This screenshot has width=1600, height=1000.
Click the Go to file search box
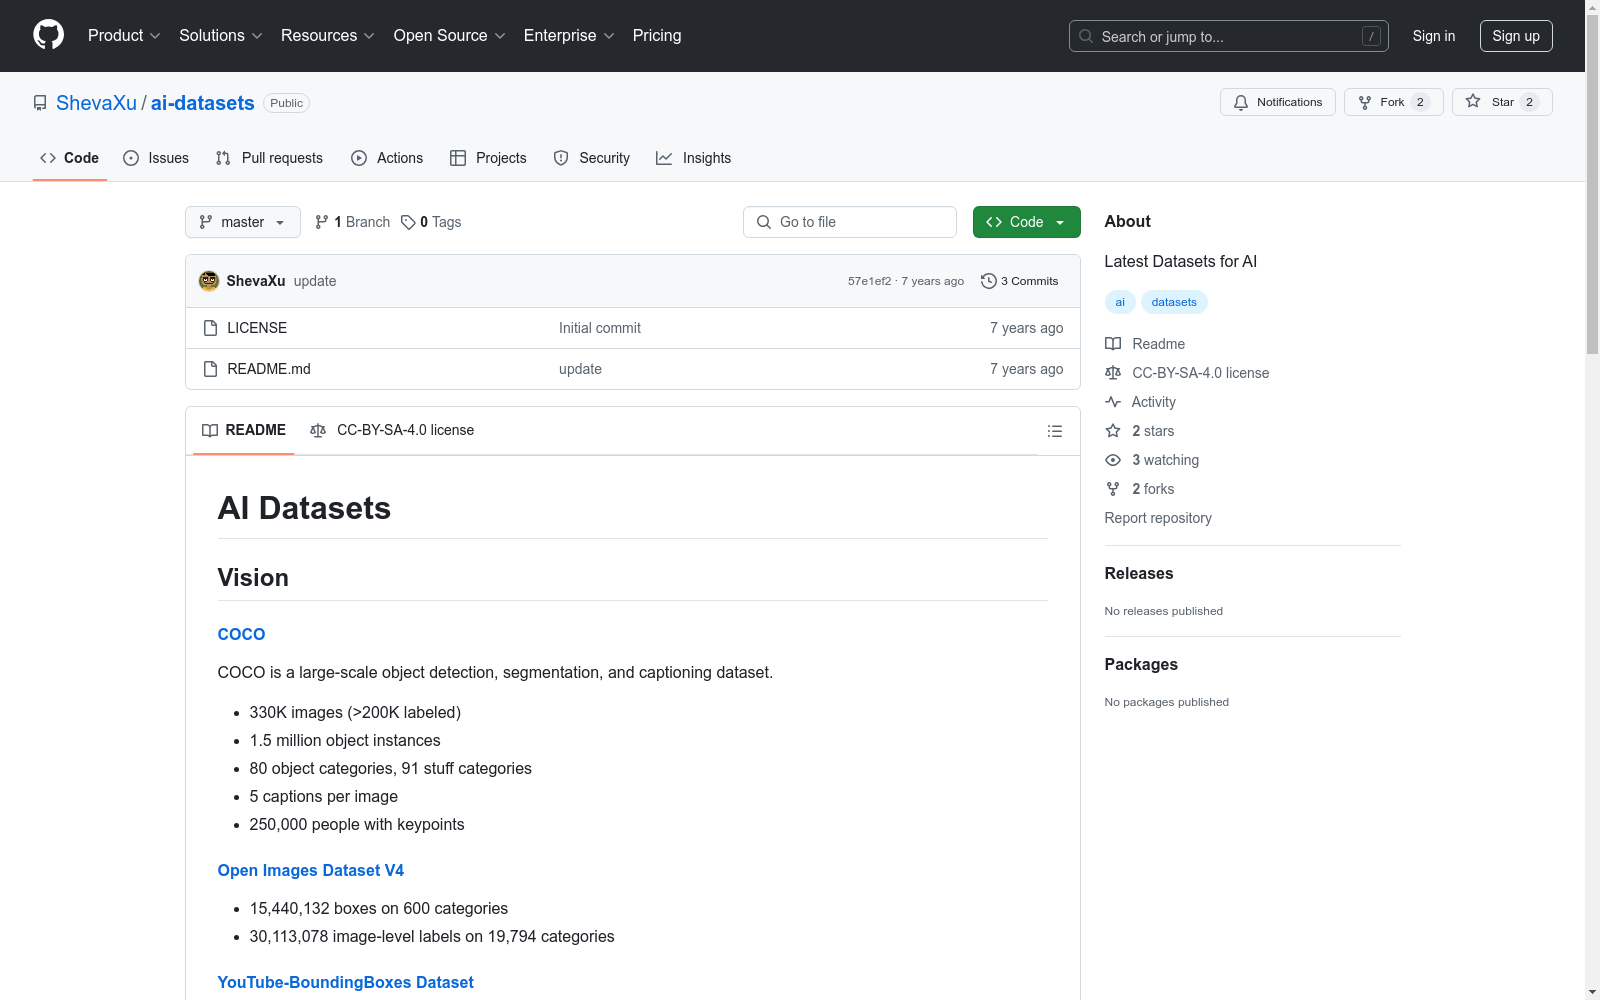tap(850, 222)
